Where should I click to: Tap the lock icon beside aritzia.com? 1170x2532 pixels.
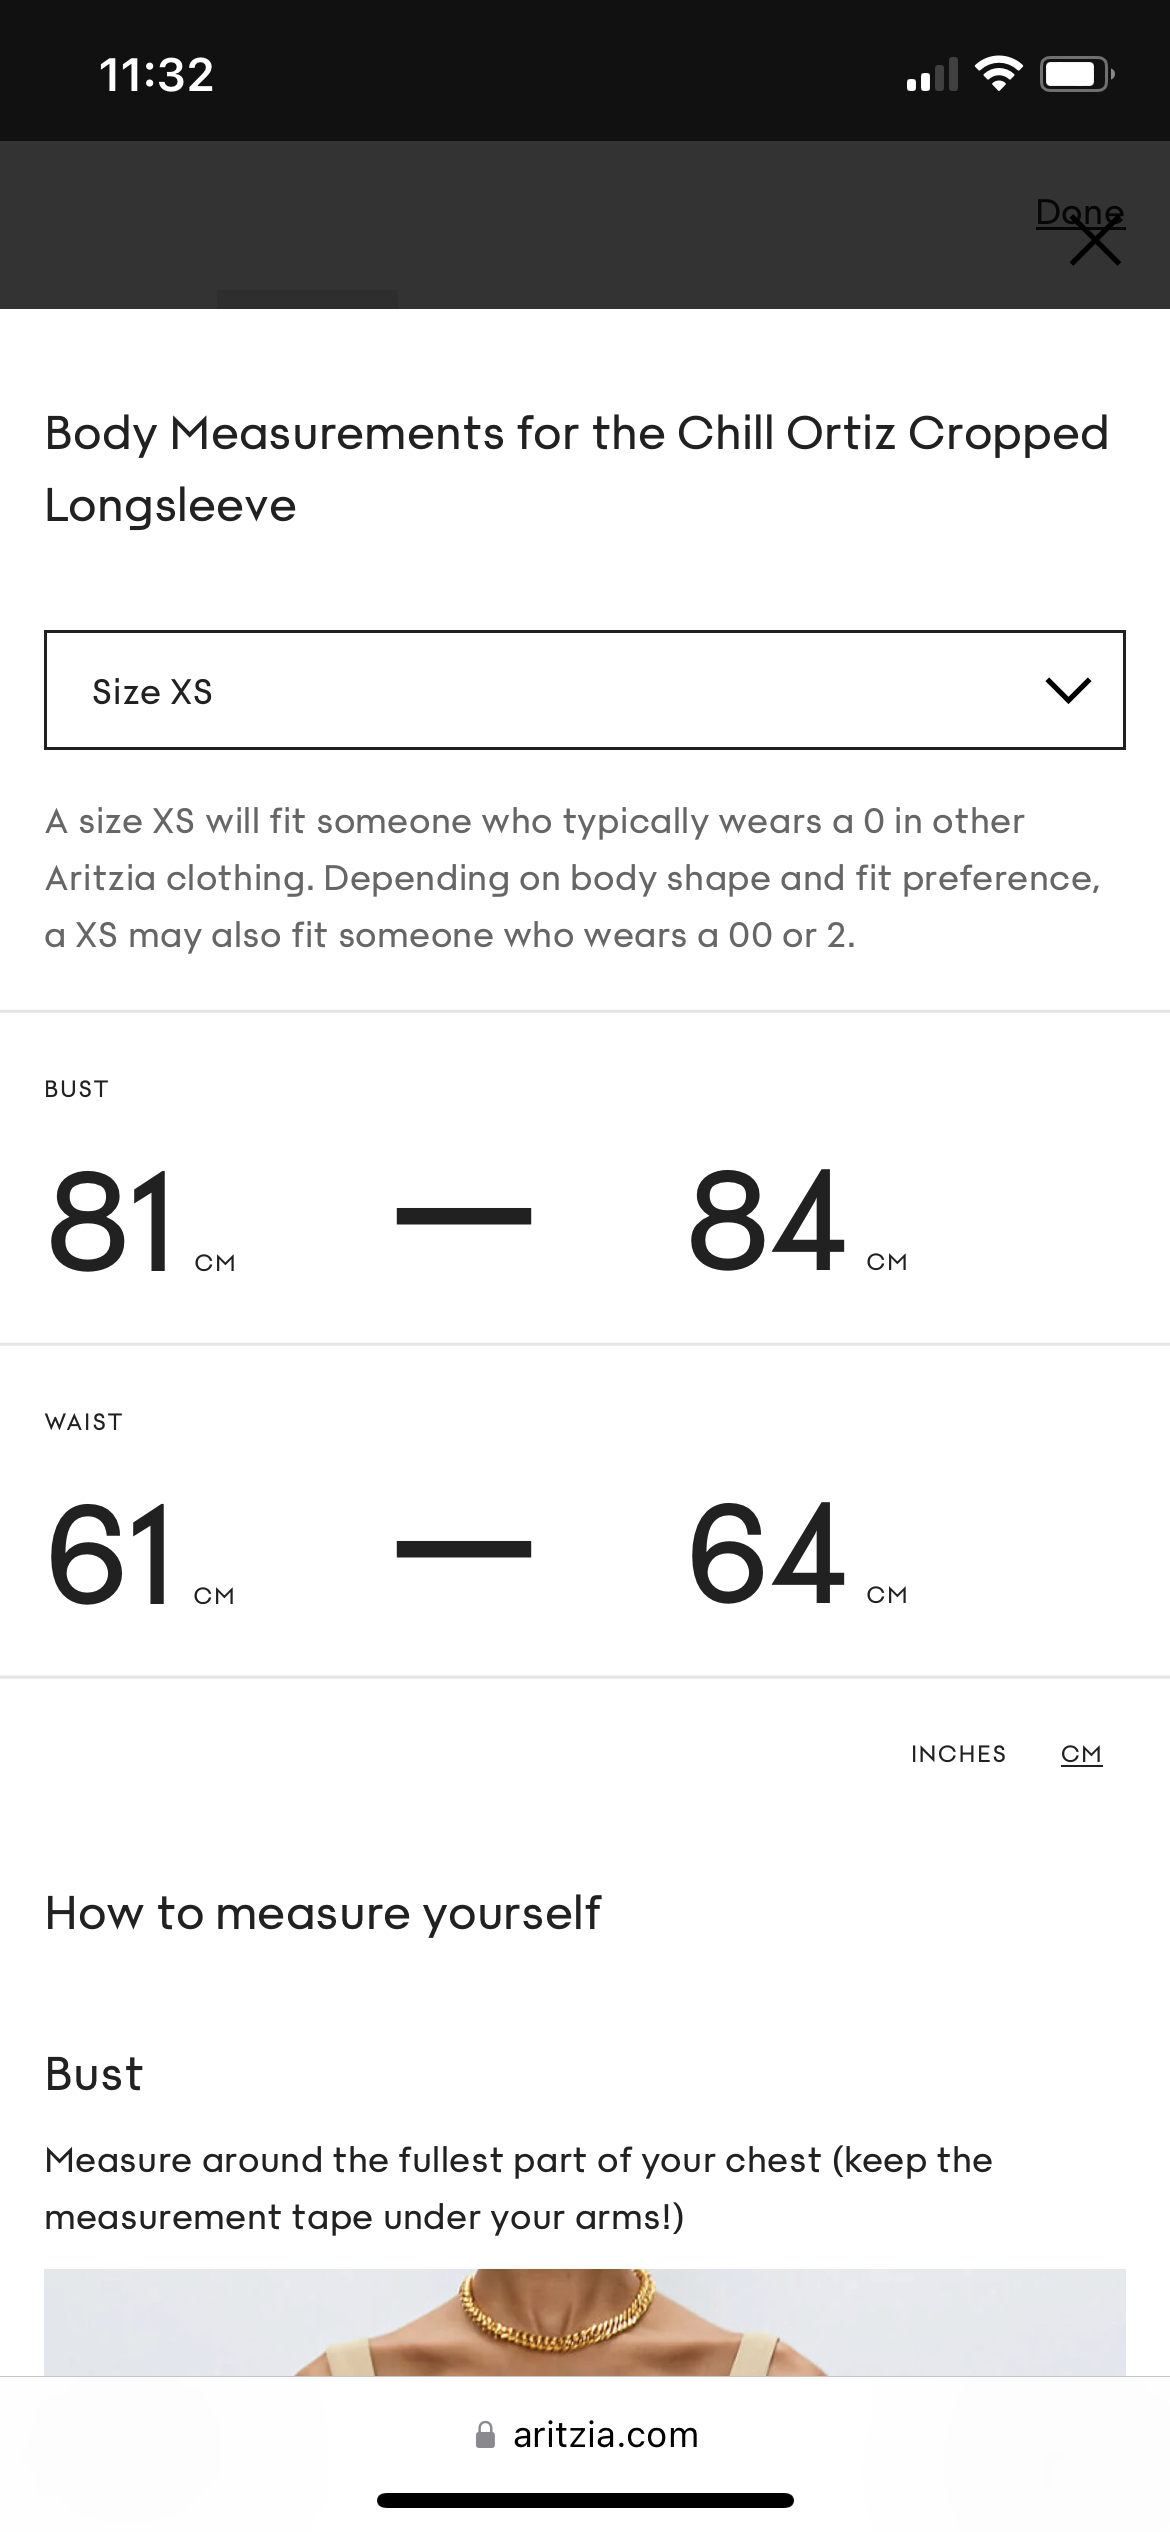tap(485, 2435)
